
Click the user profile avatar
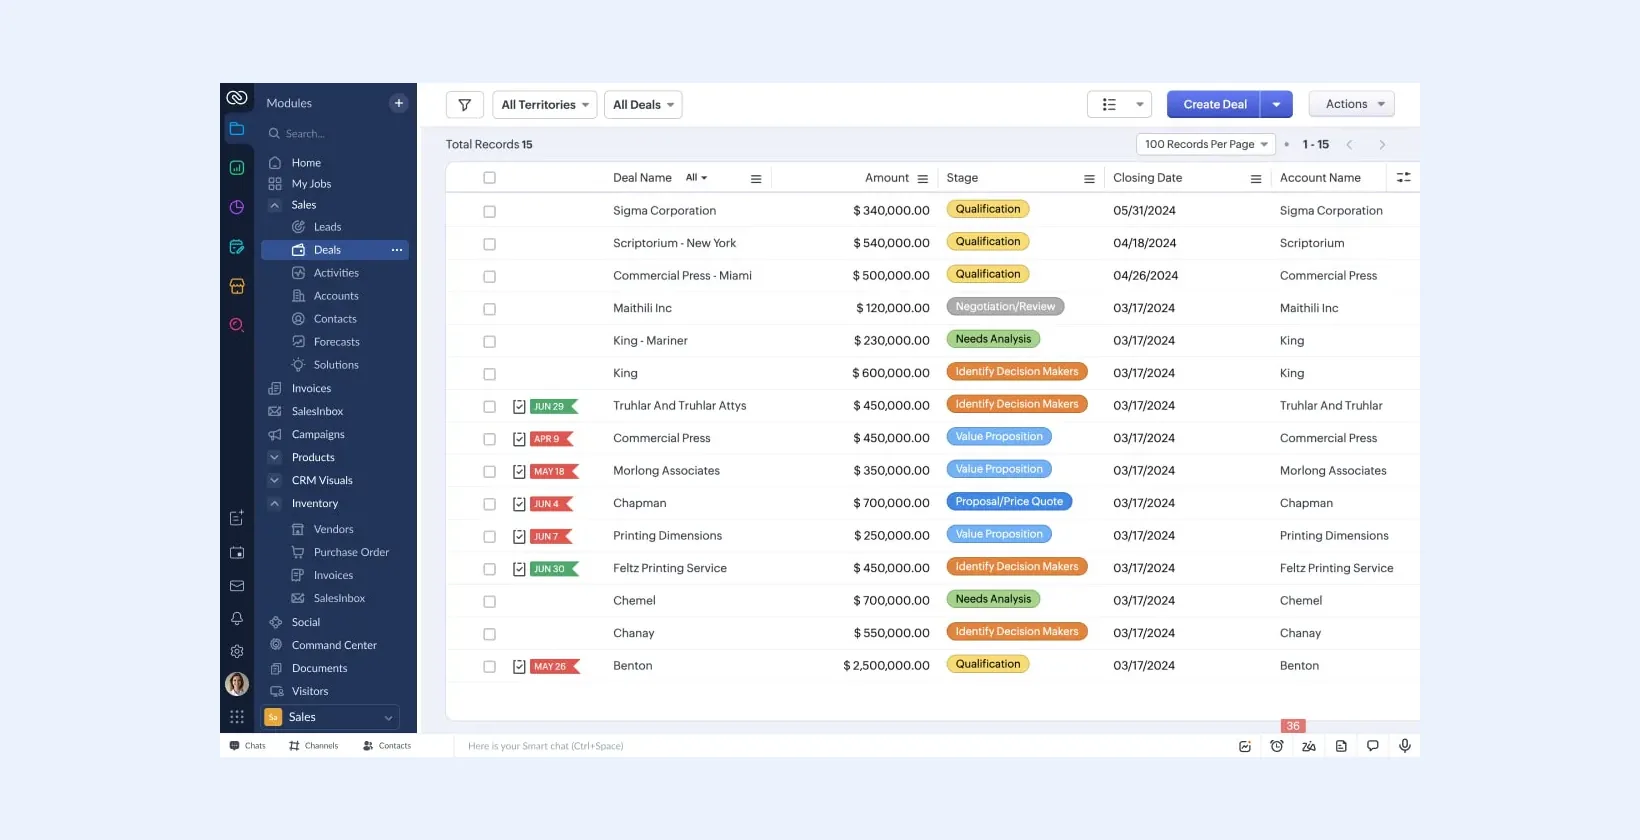[237, 684]
